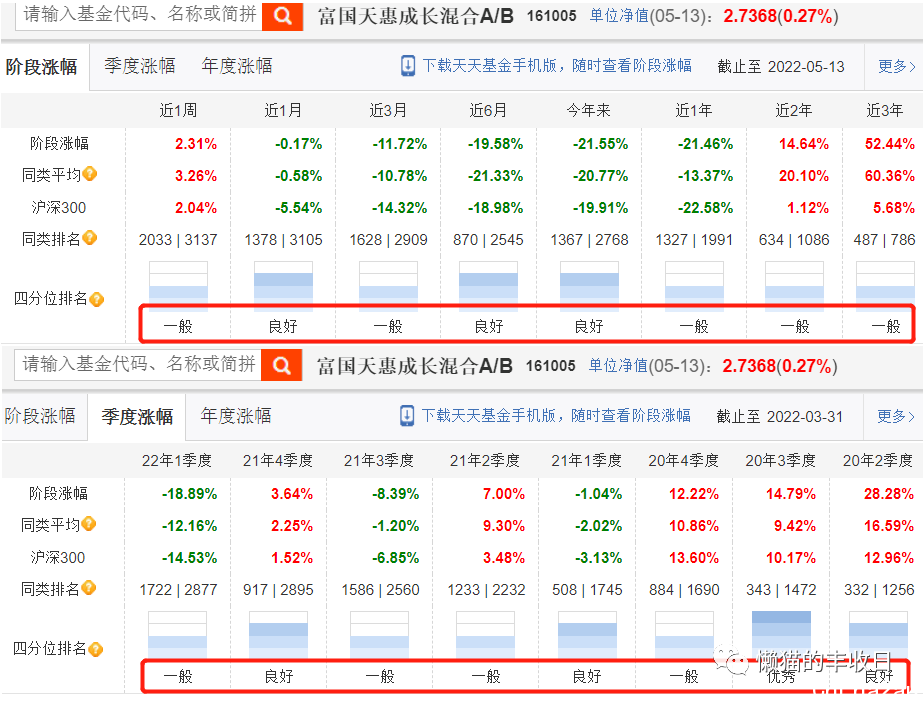Open 同类平均 help icon in the 近1周 table
Screen dimensions: 923x702
89,174
